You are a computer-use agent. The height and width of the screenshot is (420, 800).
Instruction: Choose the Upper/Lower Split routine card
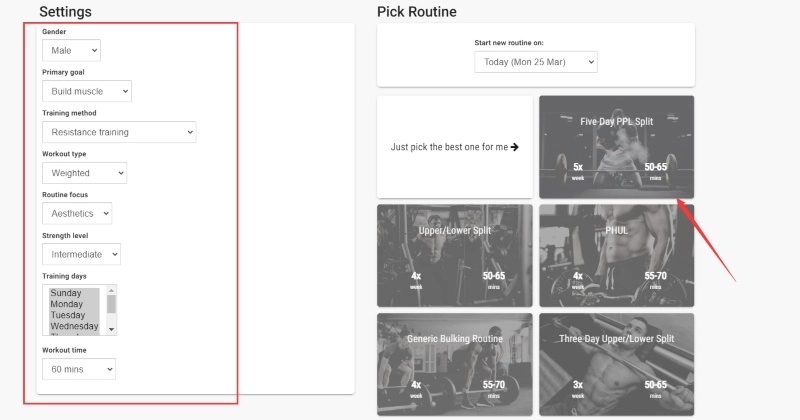(x=455, y=255)
